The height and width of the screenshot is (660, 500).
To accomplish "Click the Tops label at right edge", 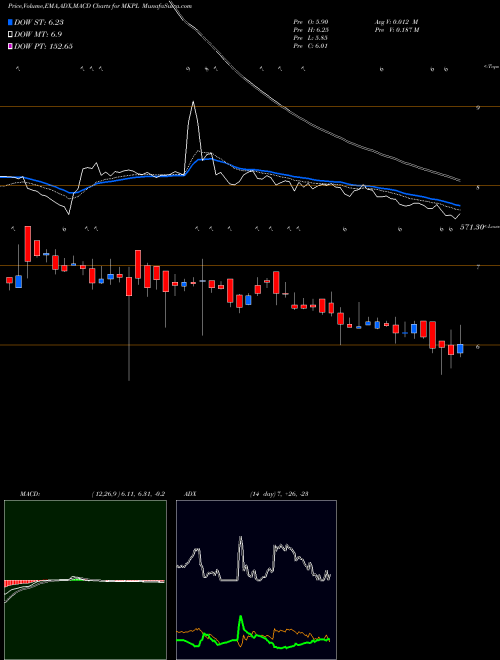I will 491,67.
